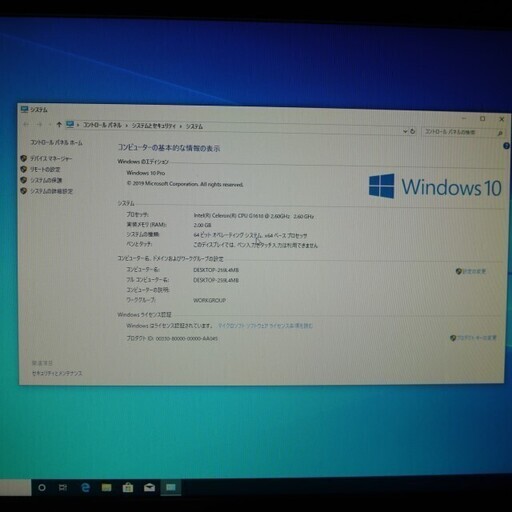The width and height of the screenshot is (512, 512).
Task: Open Microsoft Store from taskbar
Action: [x=128, y=488]
